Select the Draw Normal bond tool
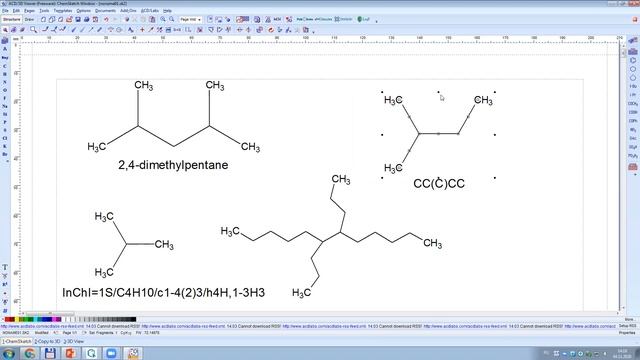The image size is (640, 360). coord(45,30)
